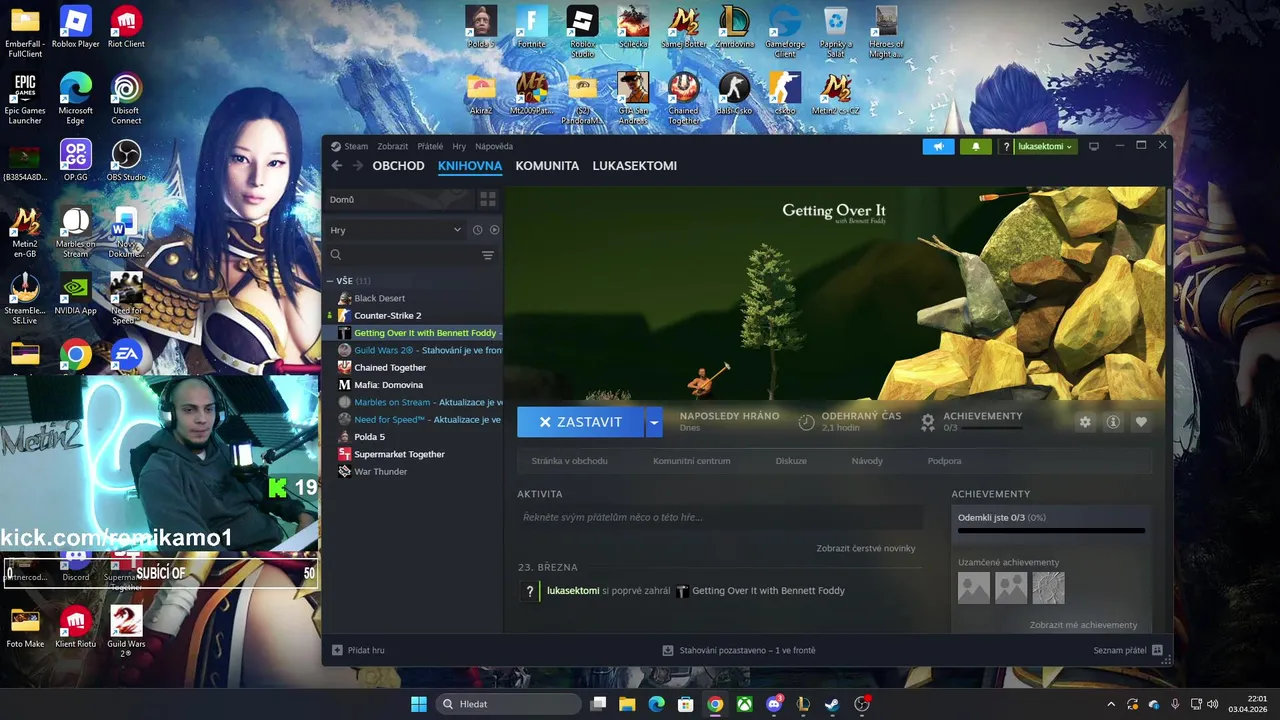Viewport: 1280px width, 720px height.
Task: Open Chrome from the Windows taskbar
Action: click(715, 704)
